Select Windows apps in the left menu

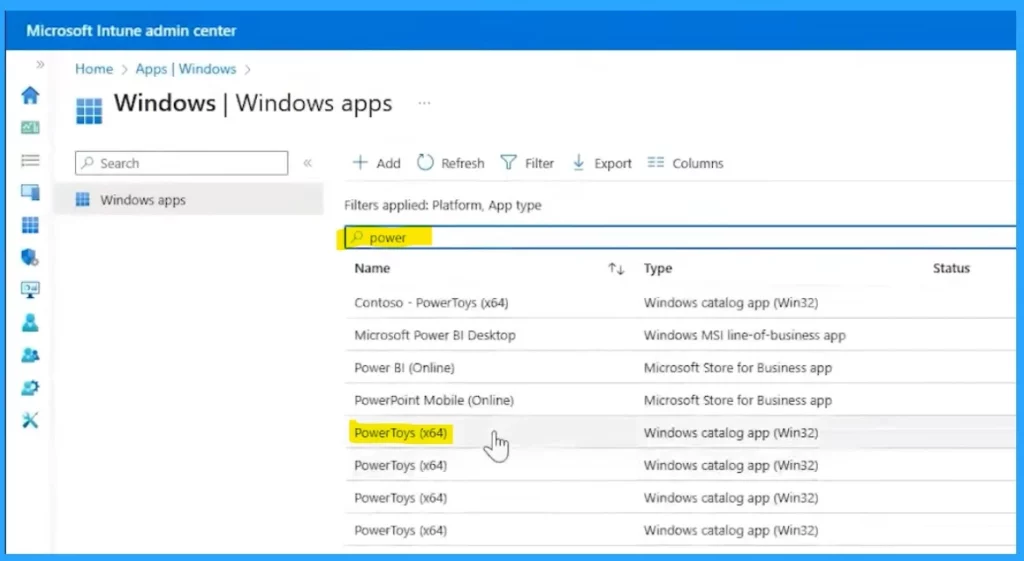189,200
